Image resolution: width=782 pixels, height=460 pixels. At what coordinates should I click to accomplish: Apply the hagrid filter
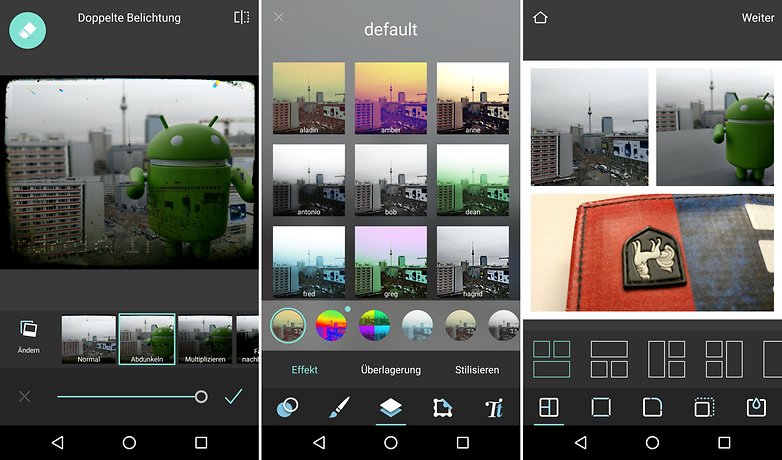(x=473, y=262)
